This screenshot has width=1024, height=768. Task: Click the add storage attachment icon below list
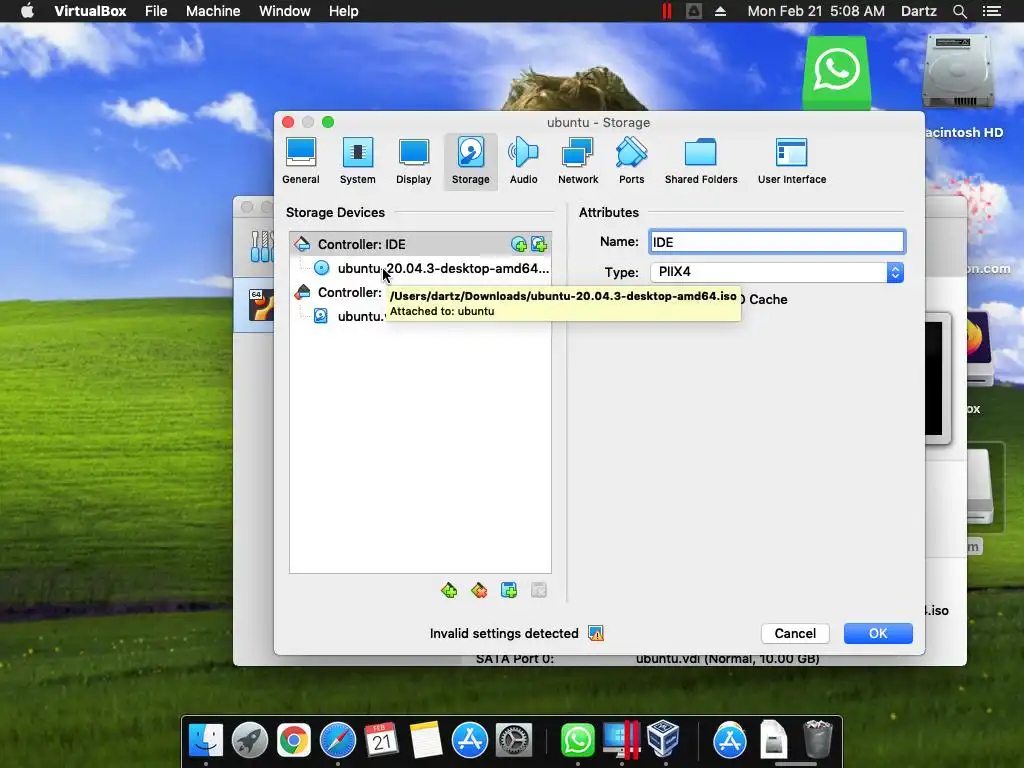click(x=509, y=590)
